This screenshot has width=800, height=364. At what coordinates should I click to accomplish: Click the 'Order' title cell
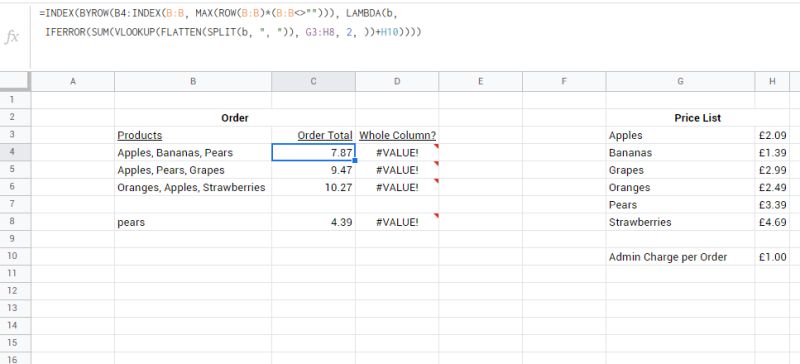[x=235, y=118]
